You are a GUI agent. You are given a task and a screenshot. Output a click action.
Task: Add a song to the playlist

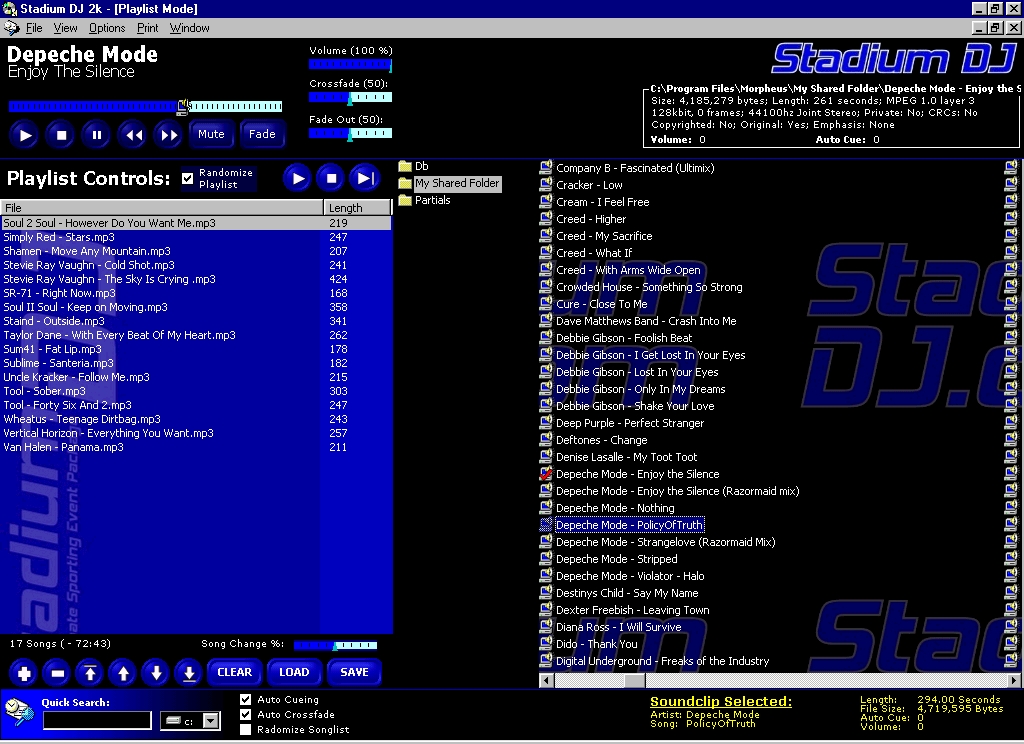[22, 672]
